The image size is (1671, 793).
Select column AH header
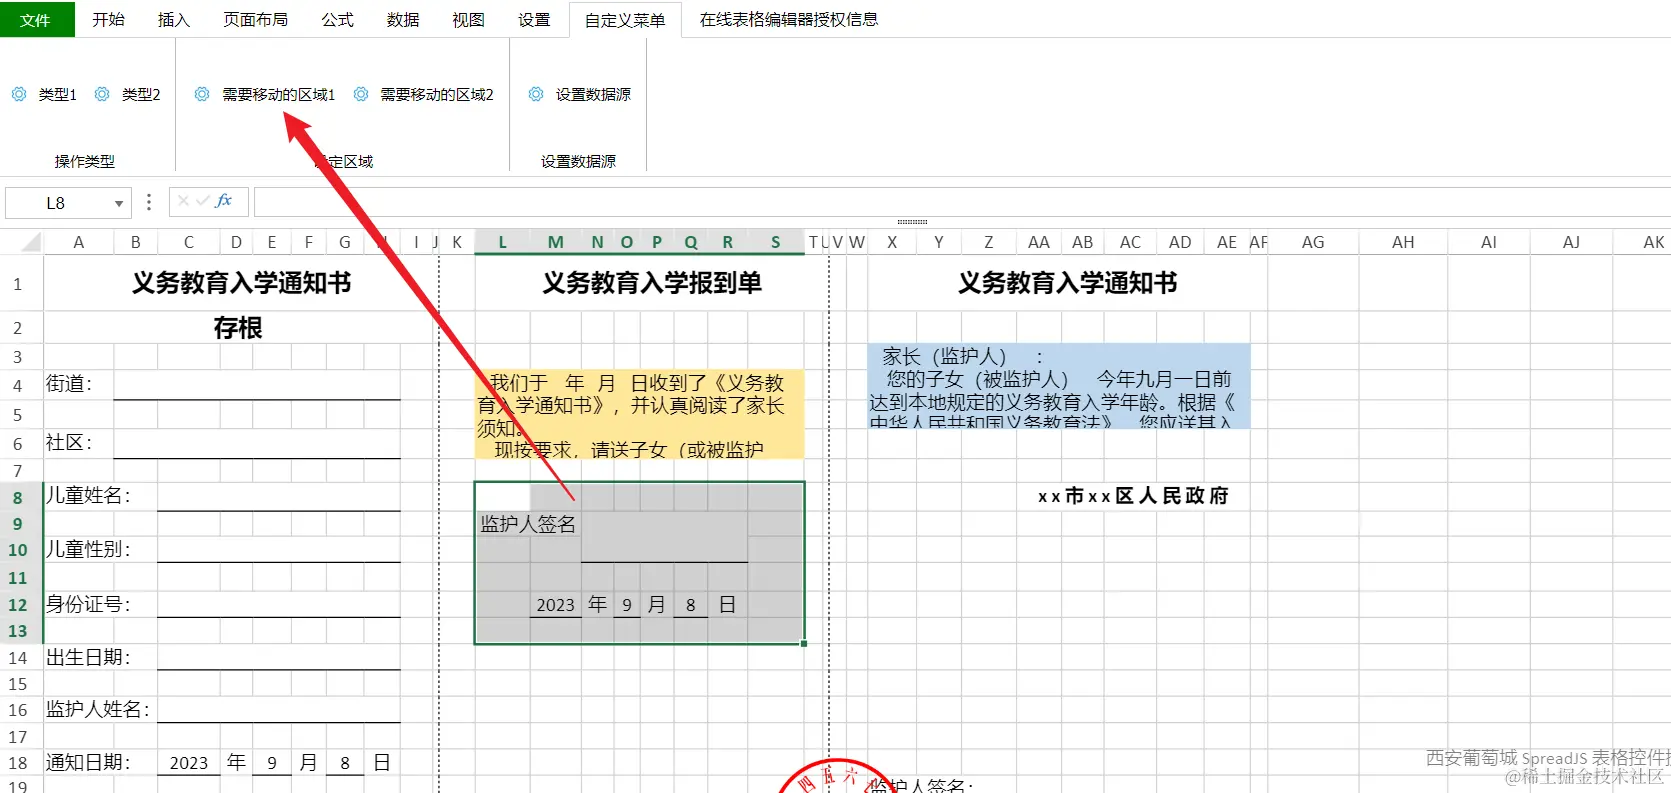click(x=1403, y=242)
